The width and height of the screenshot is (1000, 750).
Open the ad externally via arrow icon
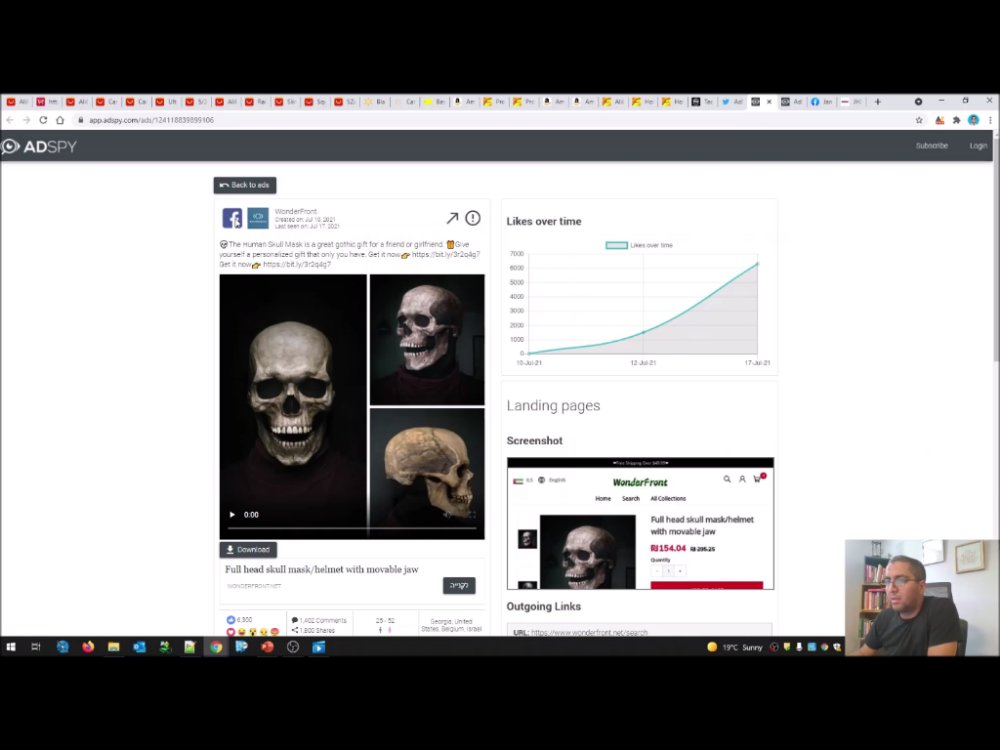(452, 218)
